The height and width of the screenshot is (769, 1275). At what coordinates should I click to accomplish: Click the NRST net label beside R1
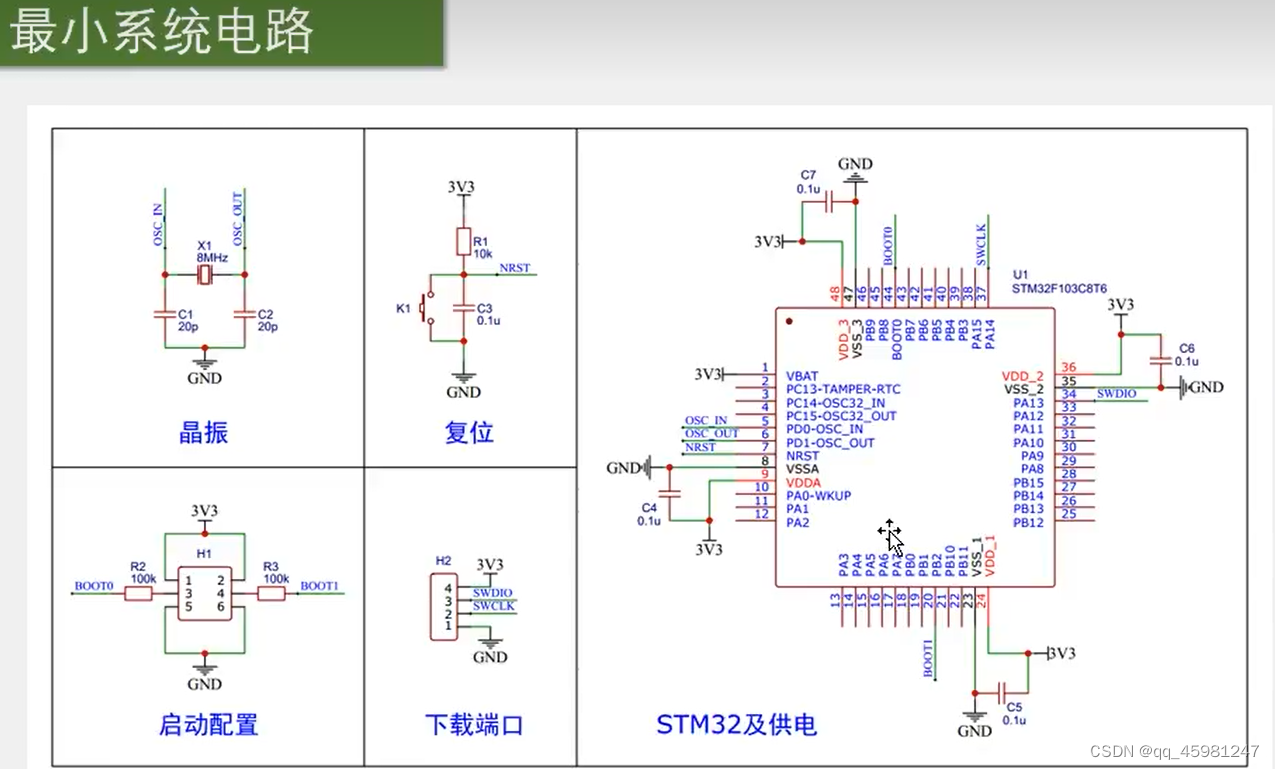515,268
